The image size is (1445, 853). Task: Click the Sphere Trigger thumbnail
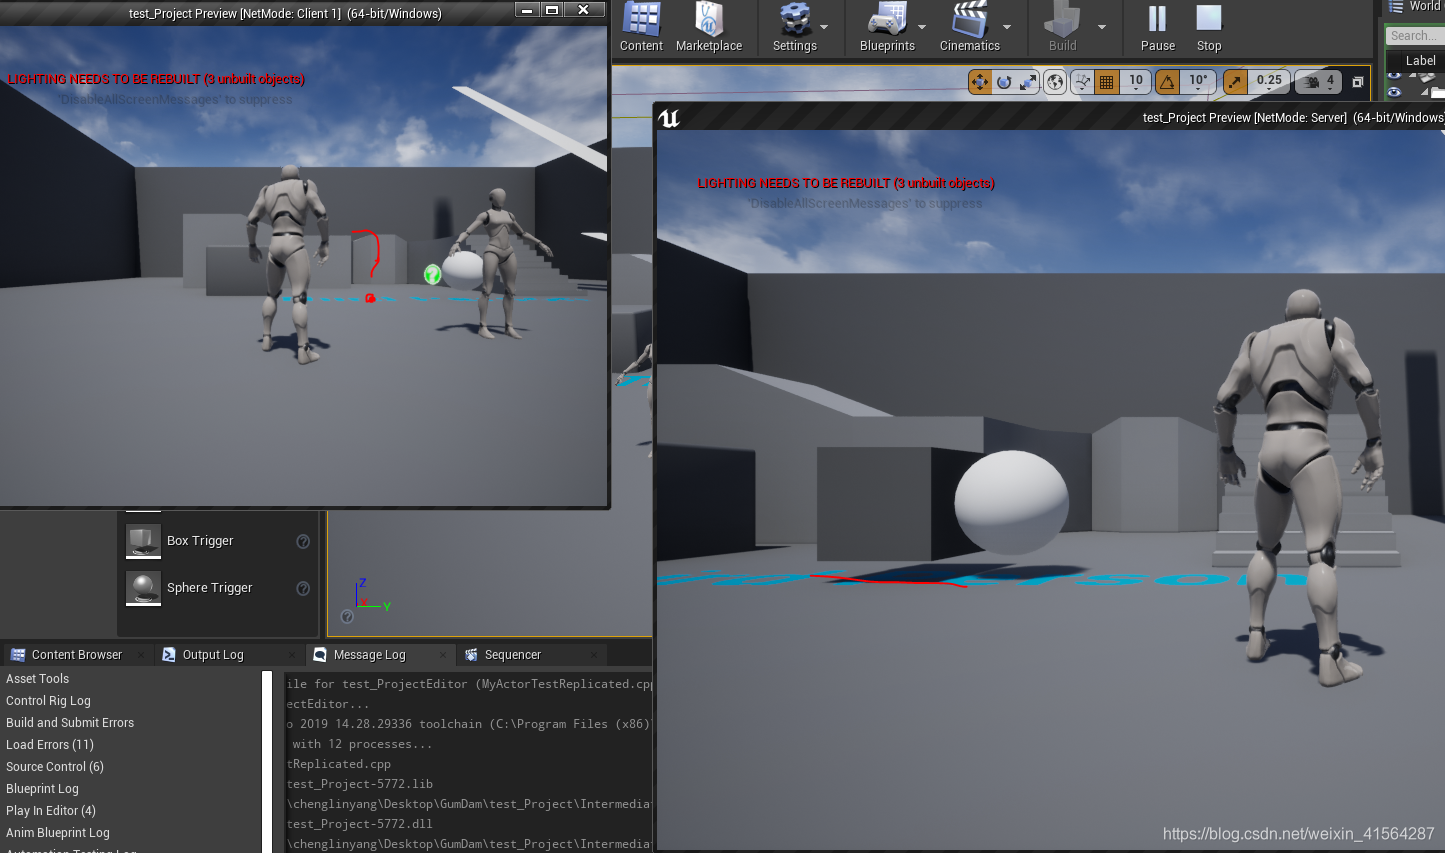(x=143, y=588)
